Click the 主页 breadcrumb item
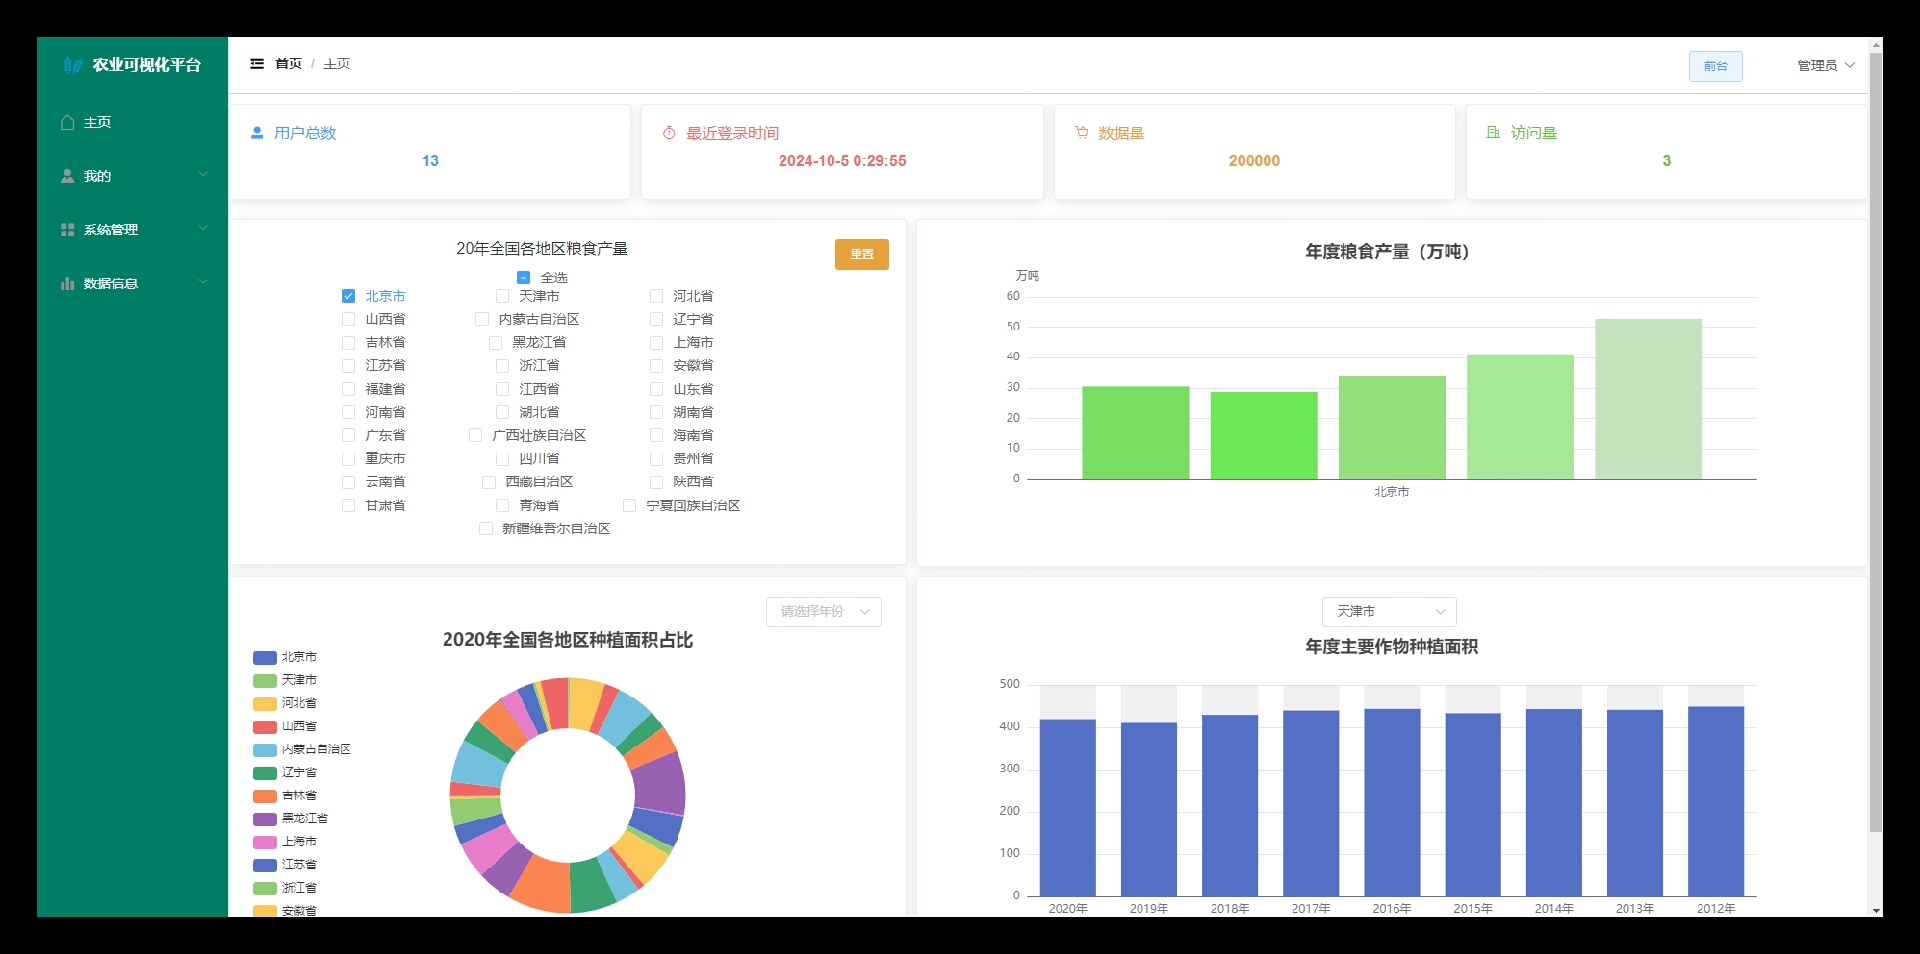This screenshot has width=1920, height=954. [336, 64]
